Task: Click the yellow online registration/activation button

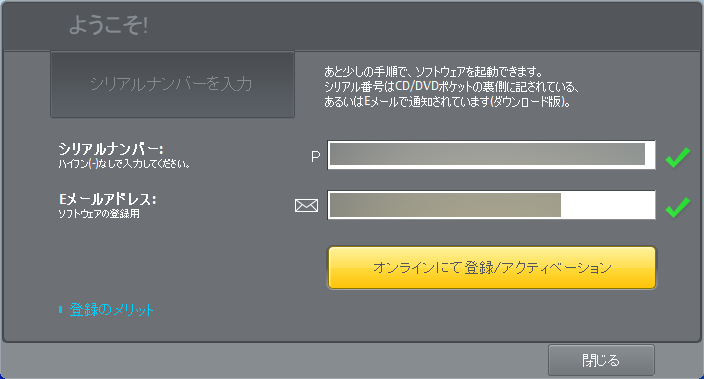Action: coord(492,268)
